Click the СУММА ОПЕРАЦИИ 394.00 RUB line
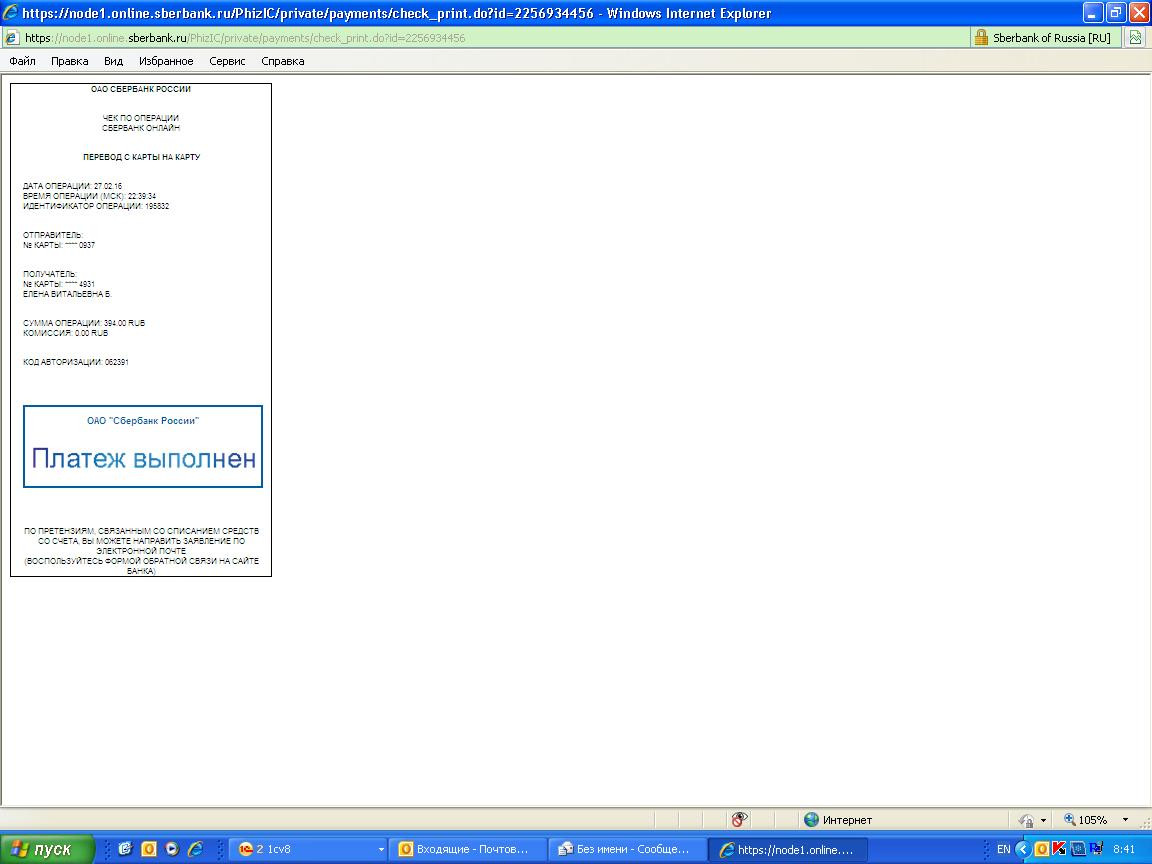Viewport: 1152px width, 864px height. tap(84, 323)
